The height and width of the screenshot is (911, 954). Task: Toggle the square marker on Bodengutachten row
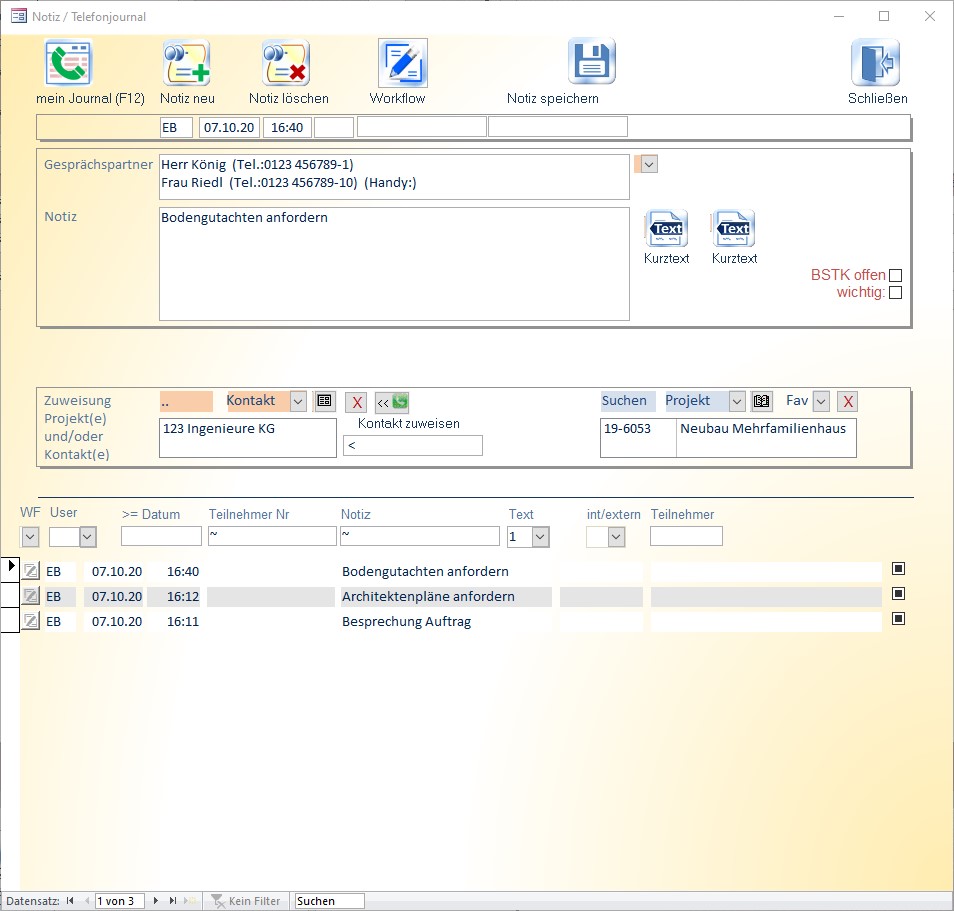[898, 569]
